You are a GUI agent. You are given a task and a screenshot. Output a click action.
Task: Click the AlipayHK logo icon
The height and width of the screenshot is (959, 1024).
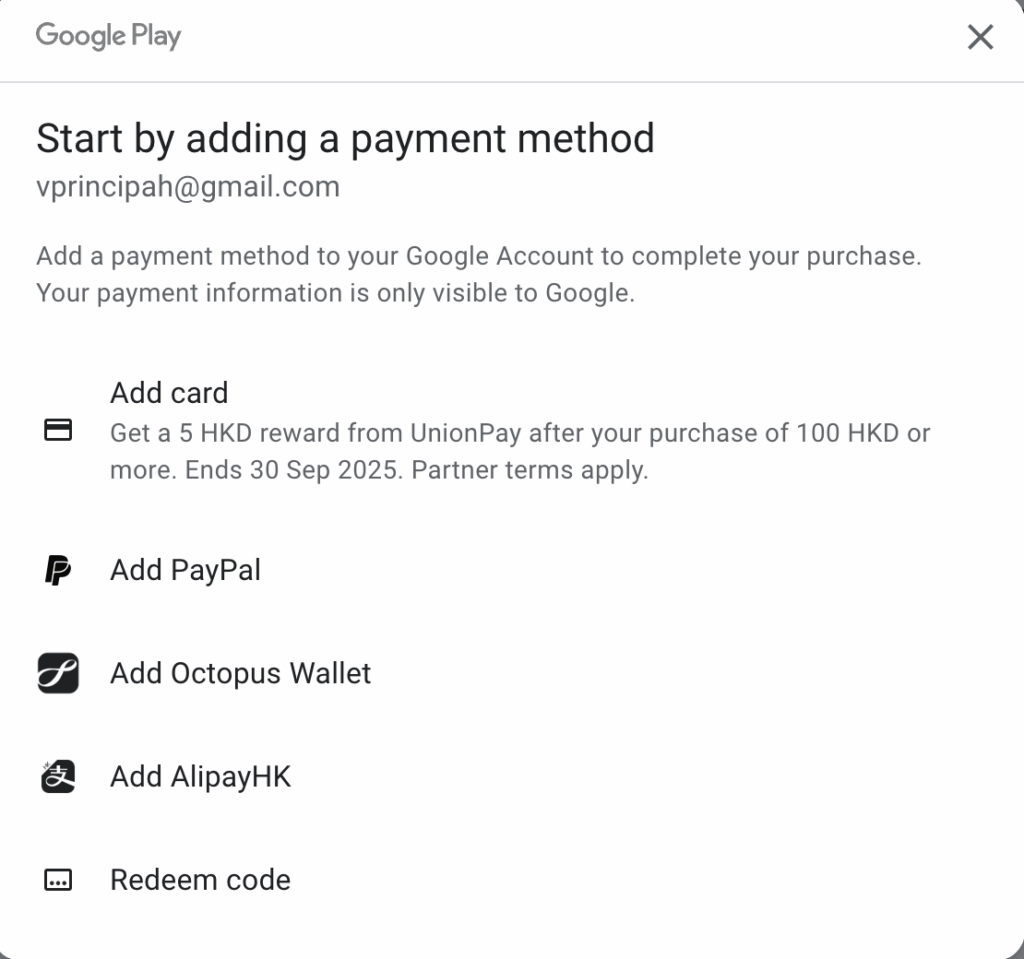pos(59,777)
